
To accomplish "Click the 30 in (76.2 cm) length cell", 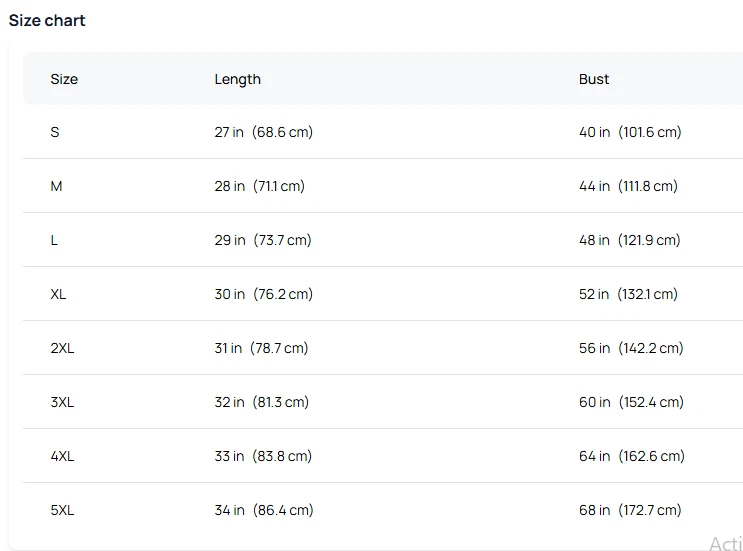I will (263, 294).
